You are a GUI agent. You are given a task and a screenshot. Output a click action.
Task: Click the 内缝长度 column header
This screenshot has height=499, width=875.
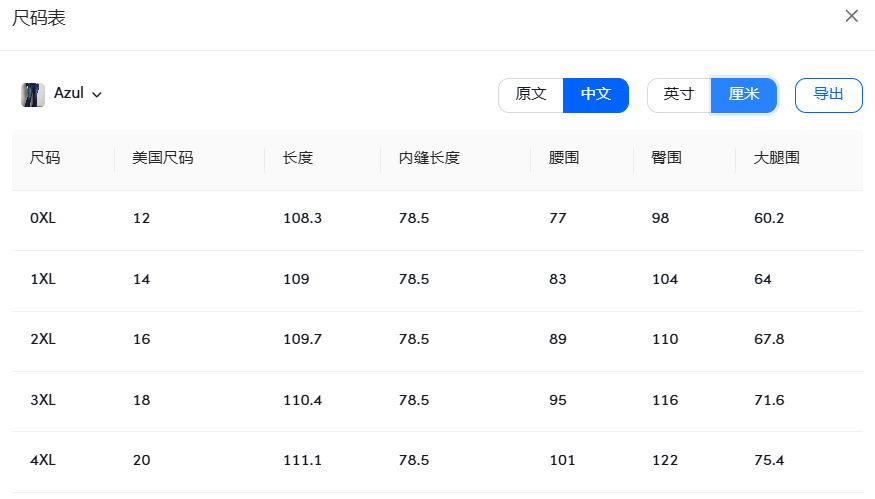coord(429,158)
